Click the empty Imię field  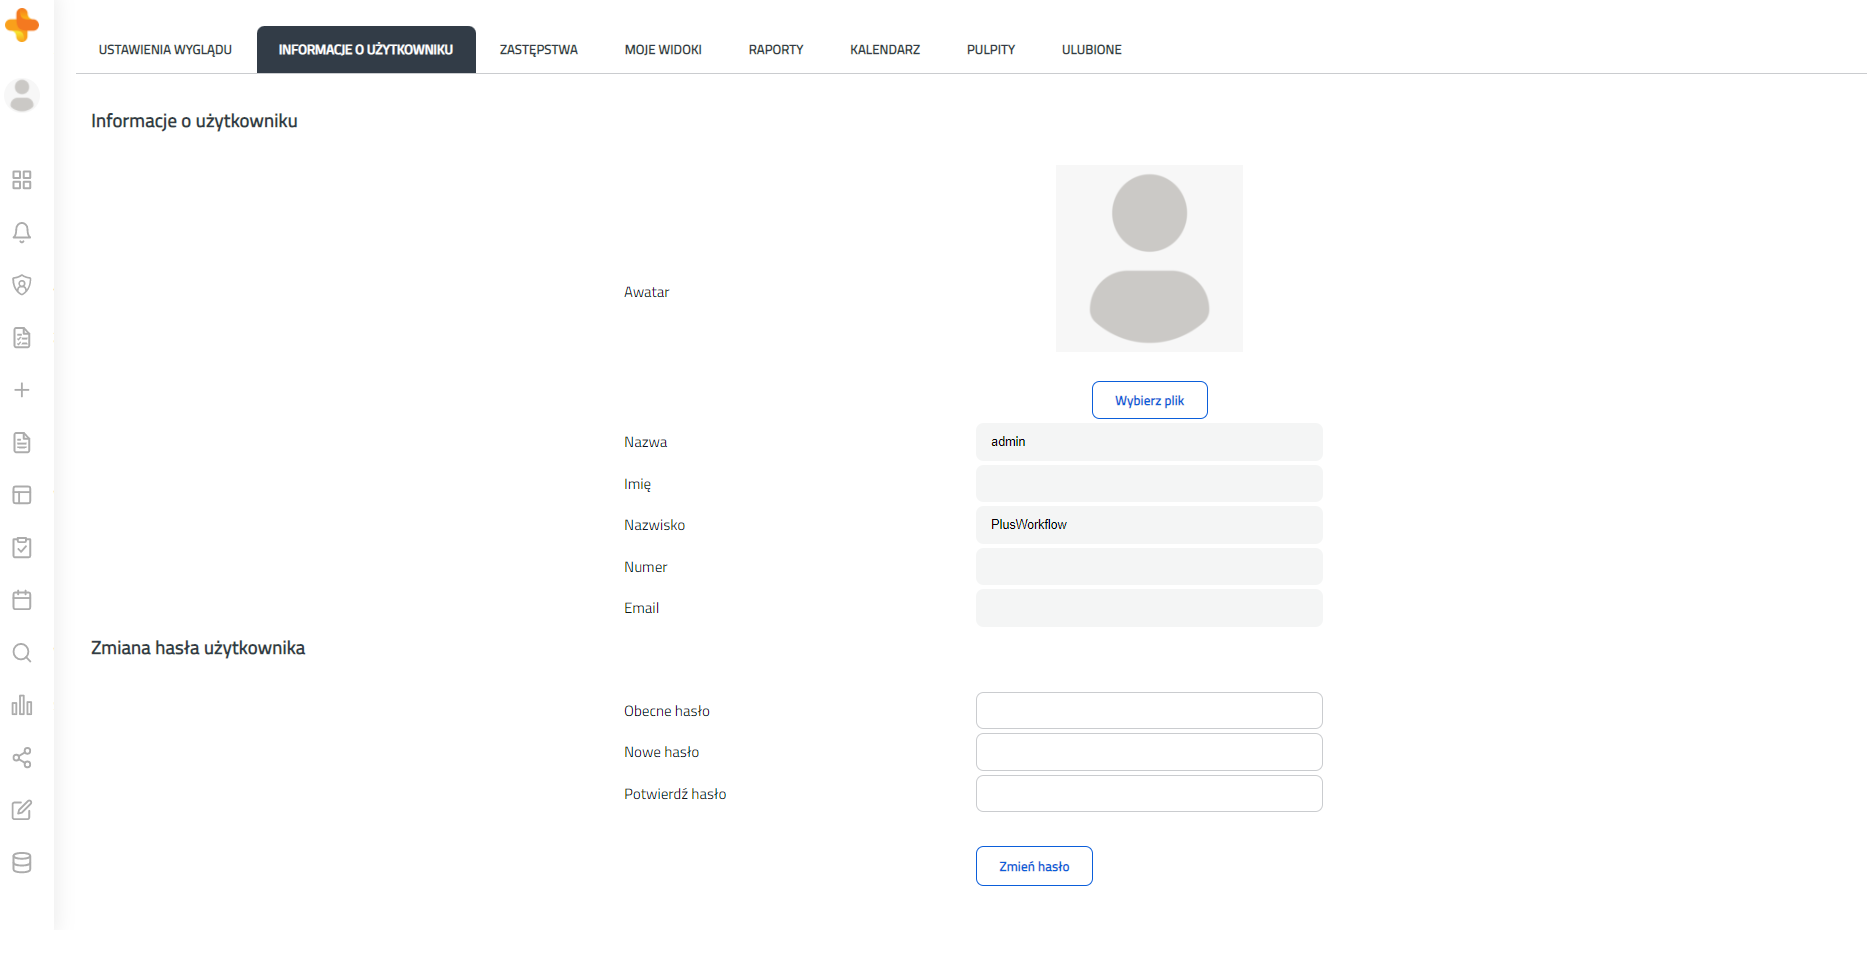(1149, 484)
